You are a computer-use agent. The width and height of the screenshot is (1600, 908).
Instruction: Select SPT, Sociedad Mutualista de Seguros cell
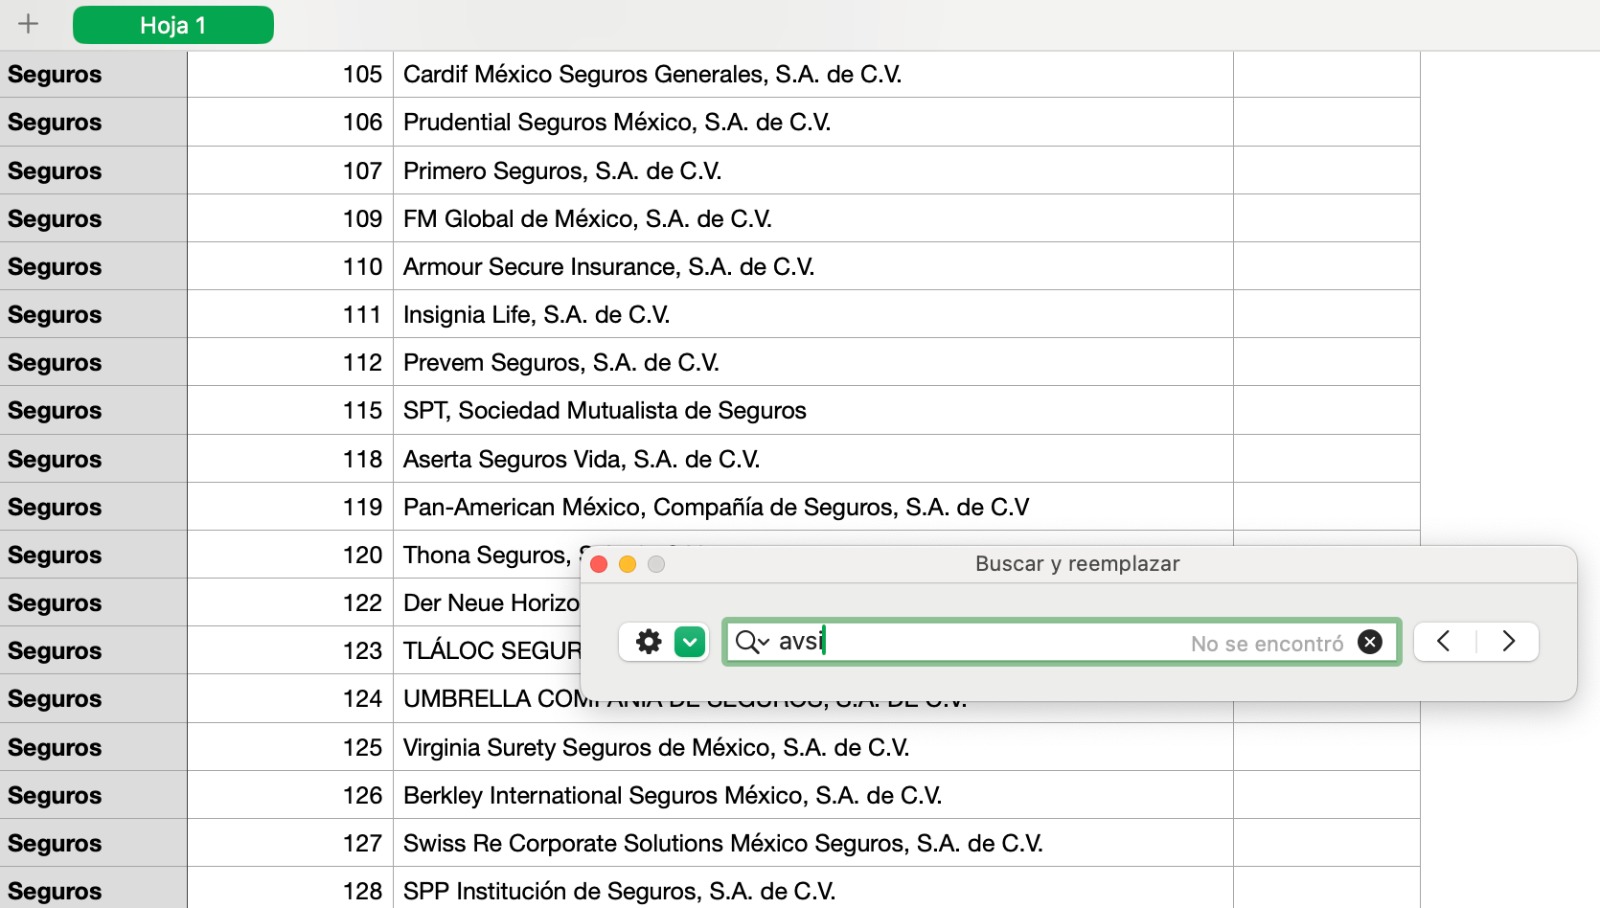(x=812, y=411)
